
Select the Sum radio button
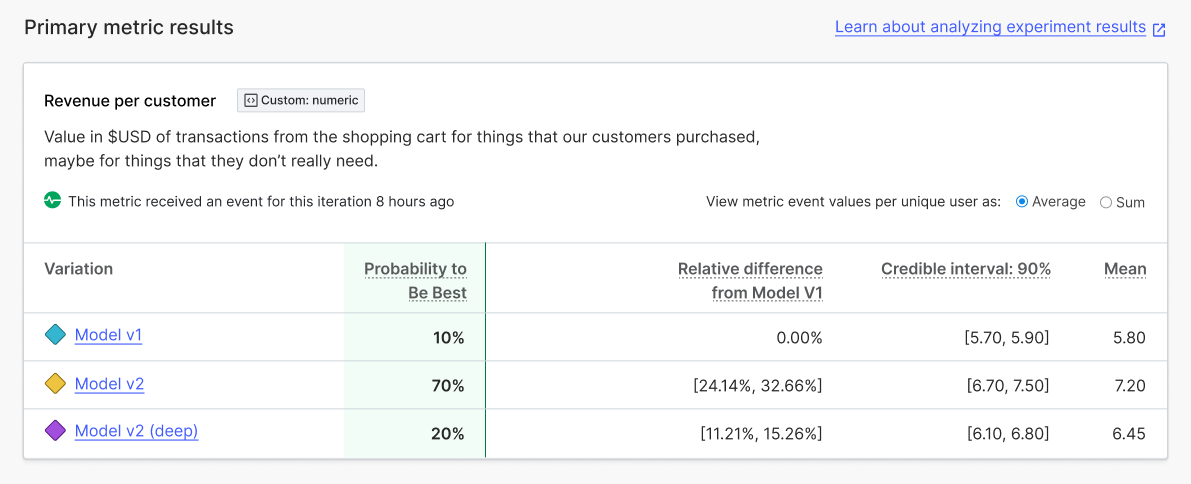tap(1106, 202)
